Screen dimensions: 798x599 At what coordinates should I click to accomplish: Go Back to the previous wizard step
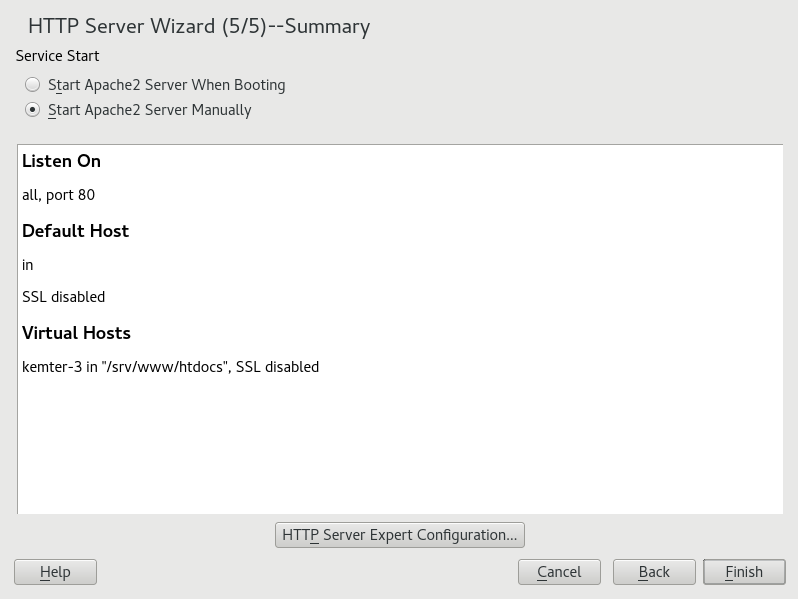click(654, 572)
